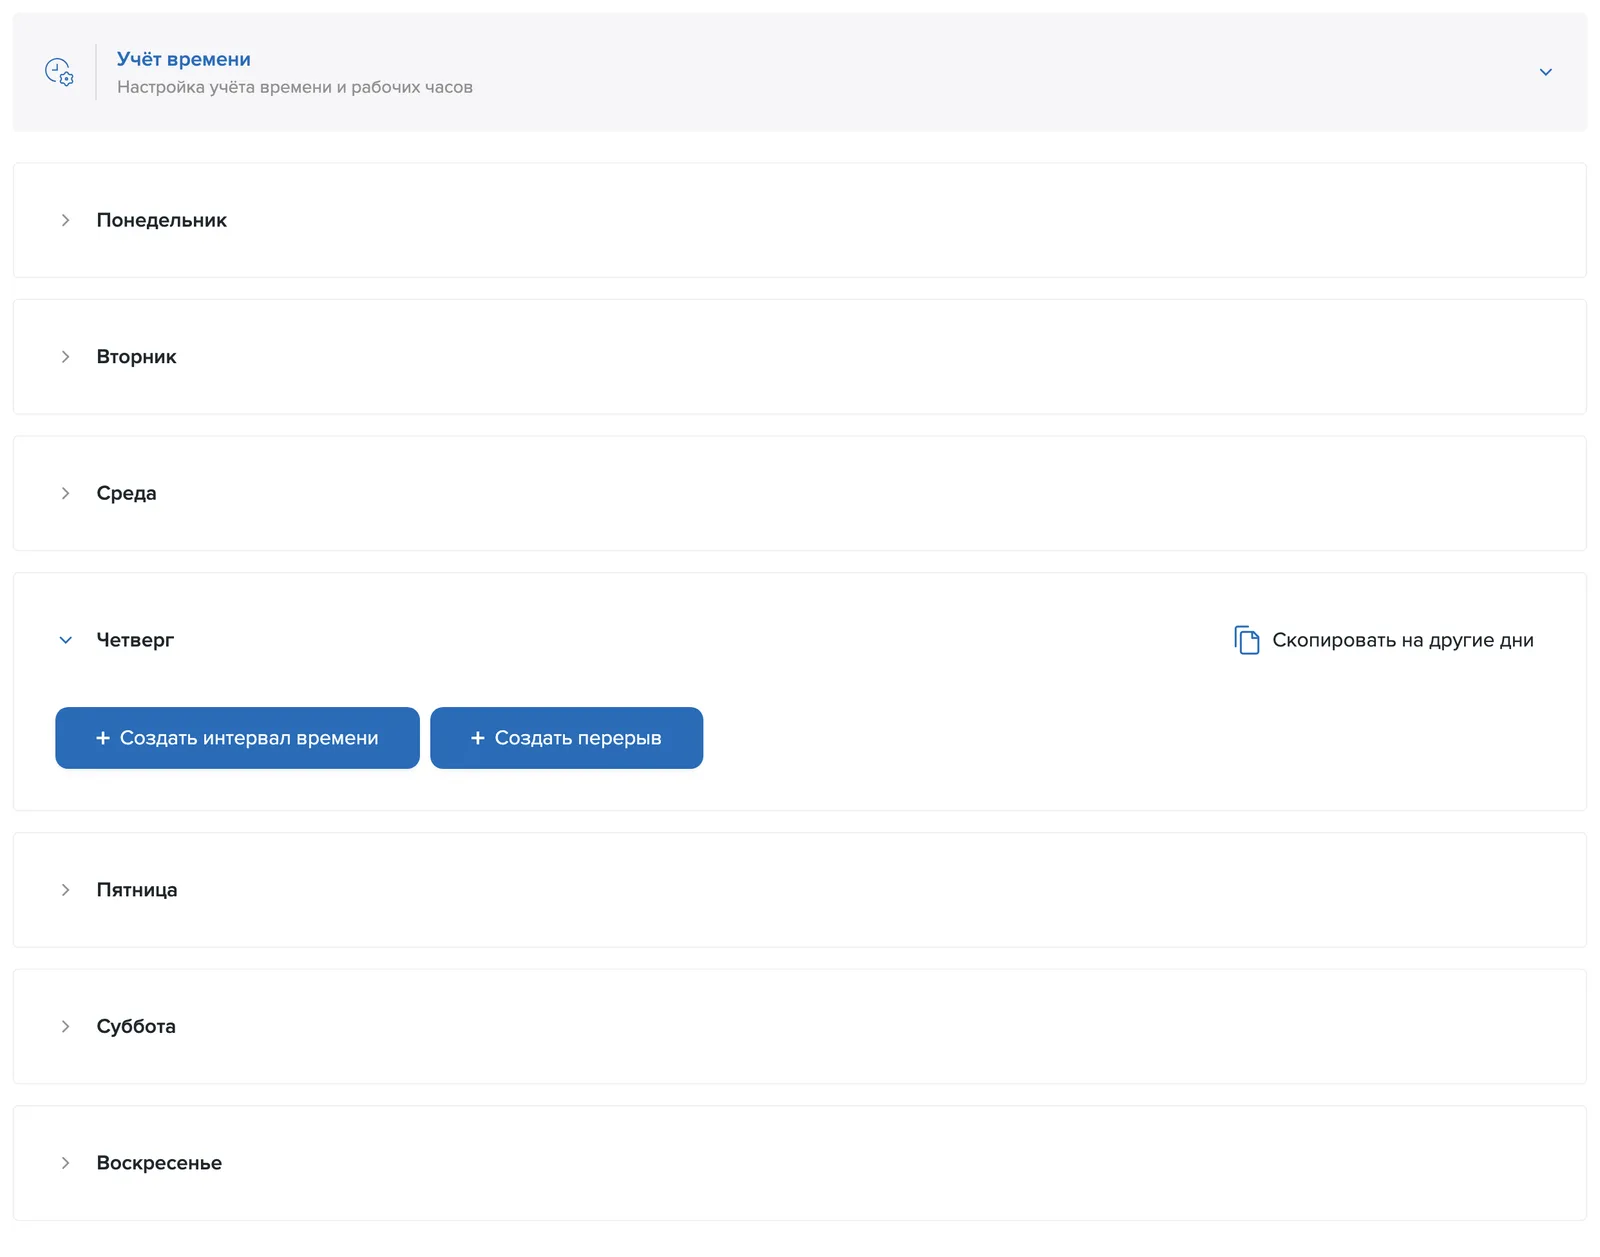Click the clock settings icon in header
The height and width of the screenshot is (1257, 1600).
point(59,72)
